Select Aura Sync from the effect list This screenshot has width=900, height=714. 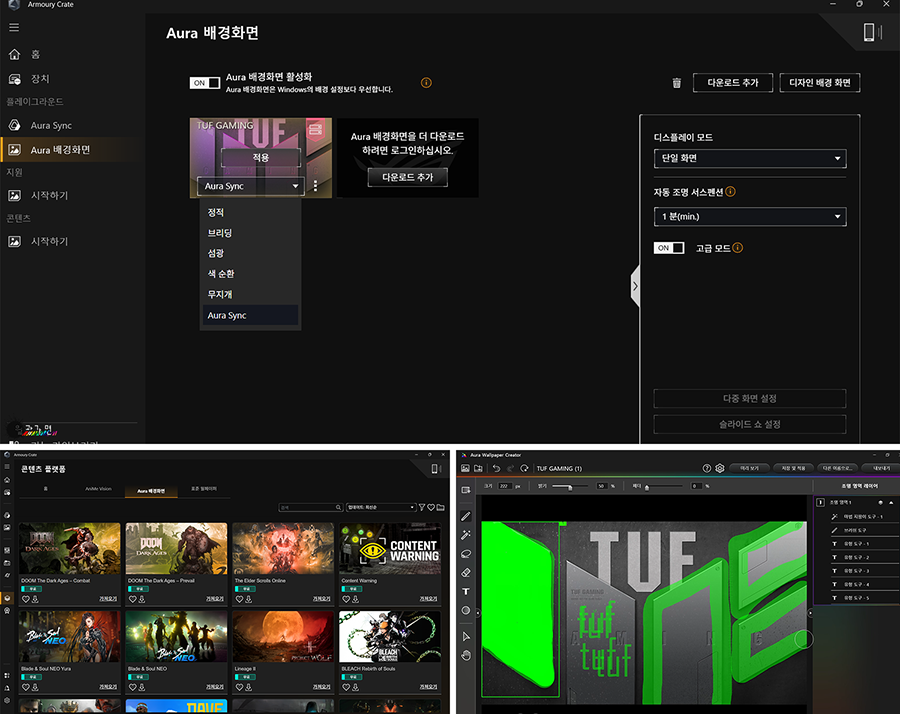pos(250,315)
